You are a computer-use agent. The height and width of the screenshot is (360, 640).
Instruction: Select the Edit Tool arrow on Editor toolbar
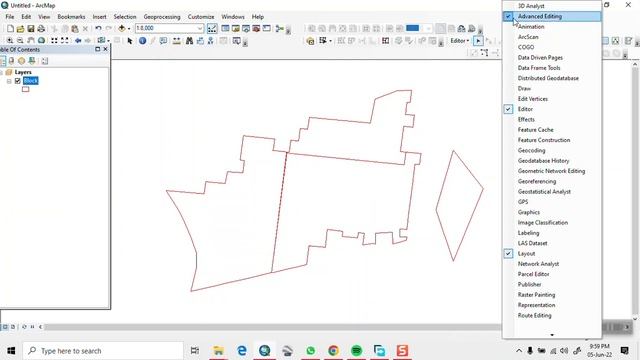point(478,41)
